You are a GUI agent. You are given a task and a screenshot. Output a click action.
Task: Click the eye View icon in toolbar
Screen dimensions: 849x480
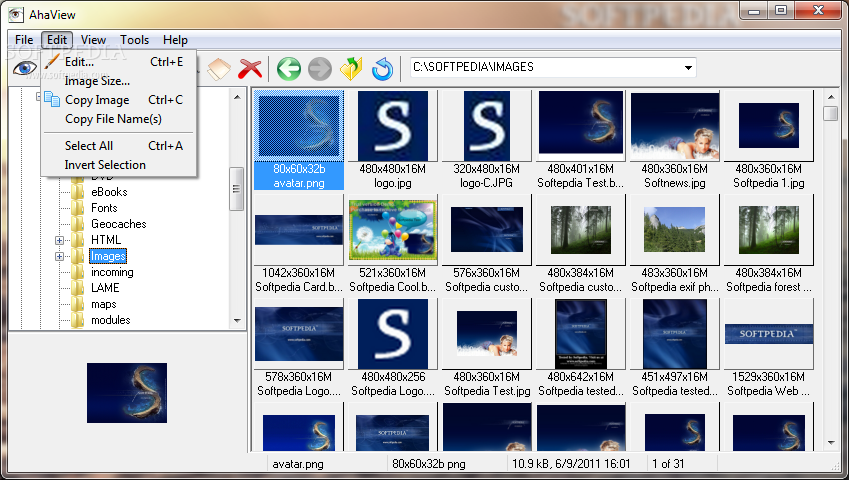pyautogui.click(x=25, y=69)
